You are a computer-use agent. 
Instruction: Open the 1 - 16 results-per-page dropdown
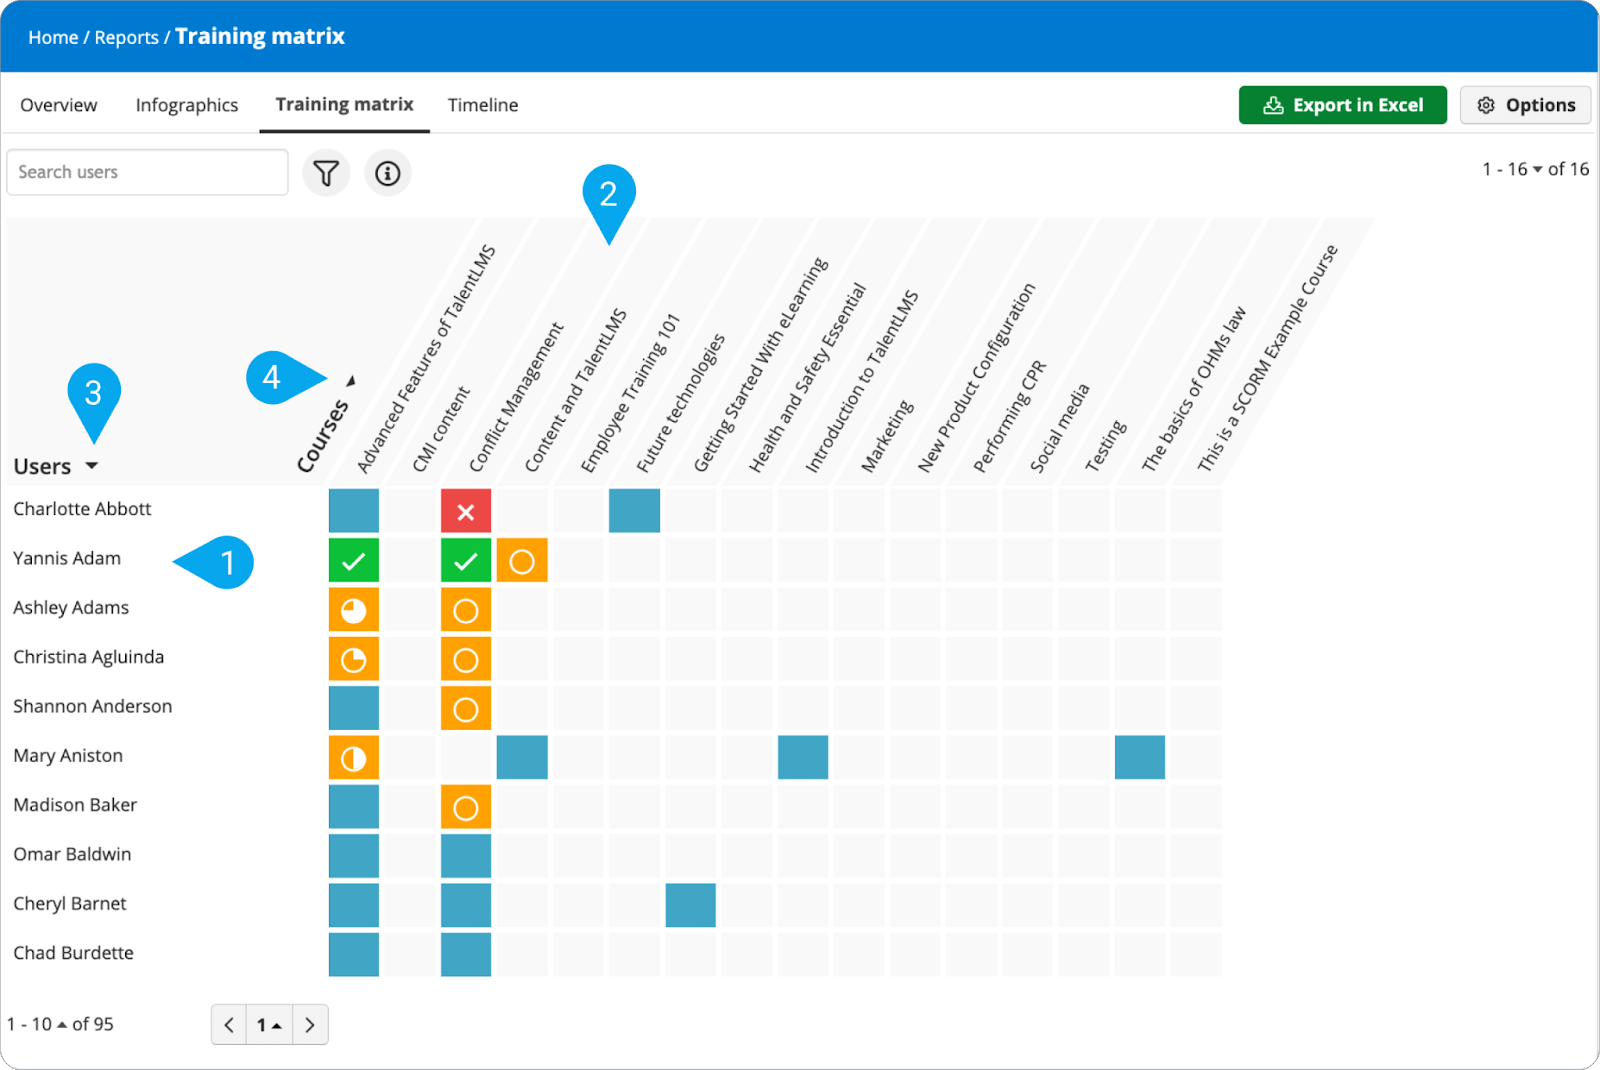pyautogui.click(x=1538, y=169)
